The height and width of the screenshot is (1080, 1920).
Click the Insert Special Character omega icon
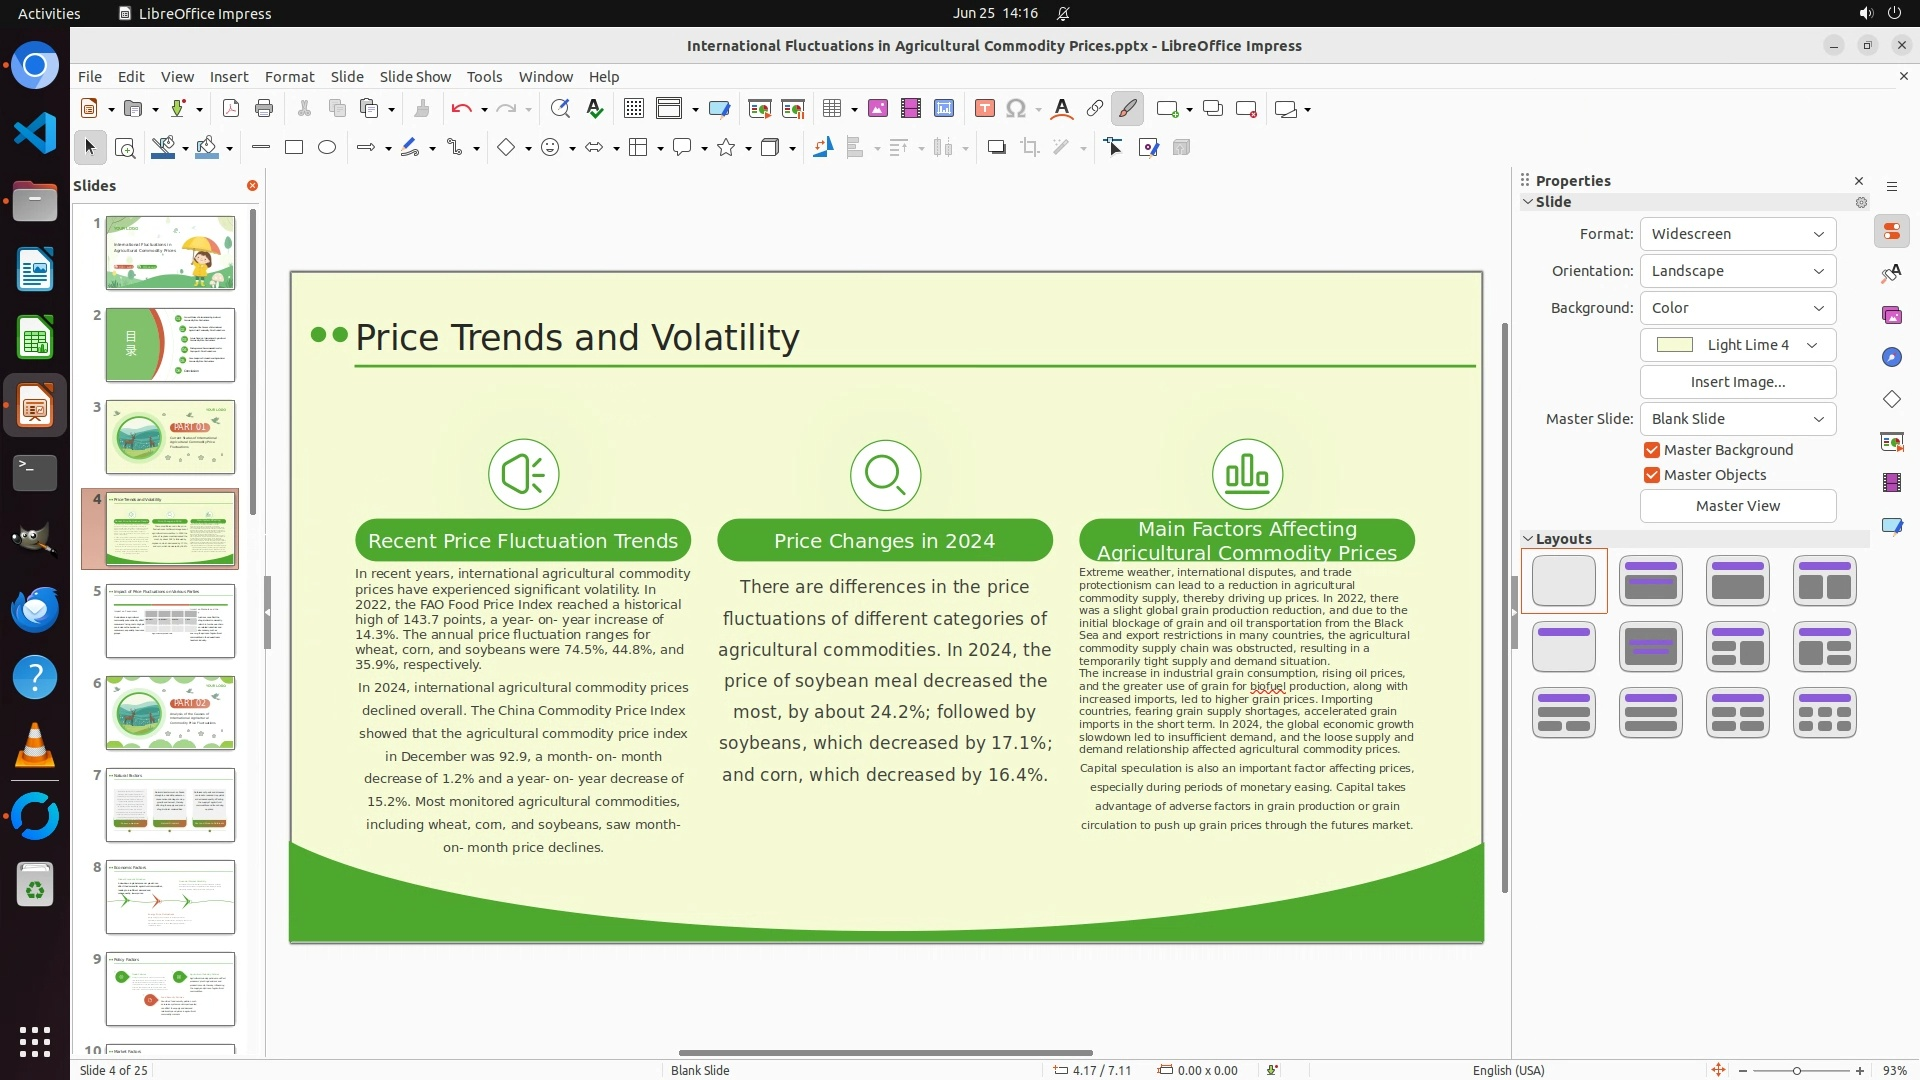pos(1016,109)
